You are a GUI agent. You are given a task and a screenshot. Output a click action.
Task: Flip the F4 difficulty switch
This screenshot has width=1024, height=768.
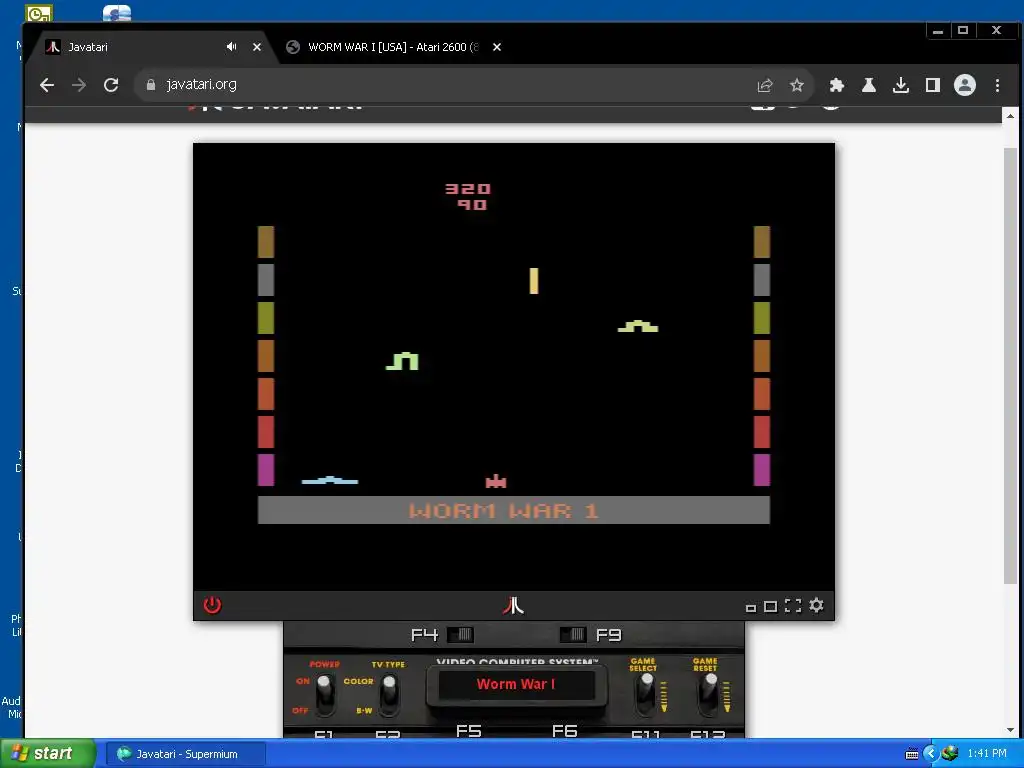(460, 635)
